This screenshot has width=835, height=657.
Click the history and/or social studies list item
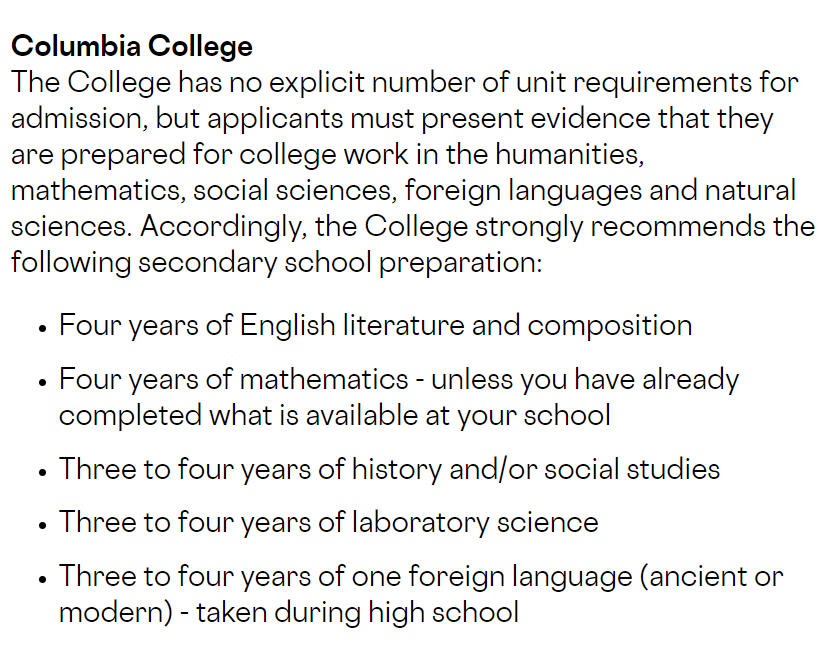coord(389,468)
